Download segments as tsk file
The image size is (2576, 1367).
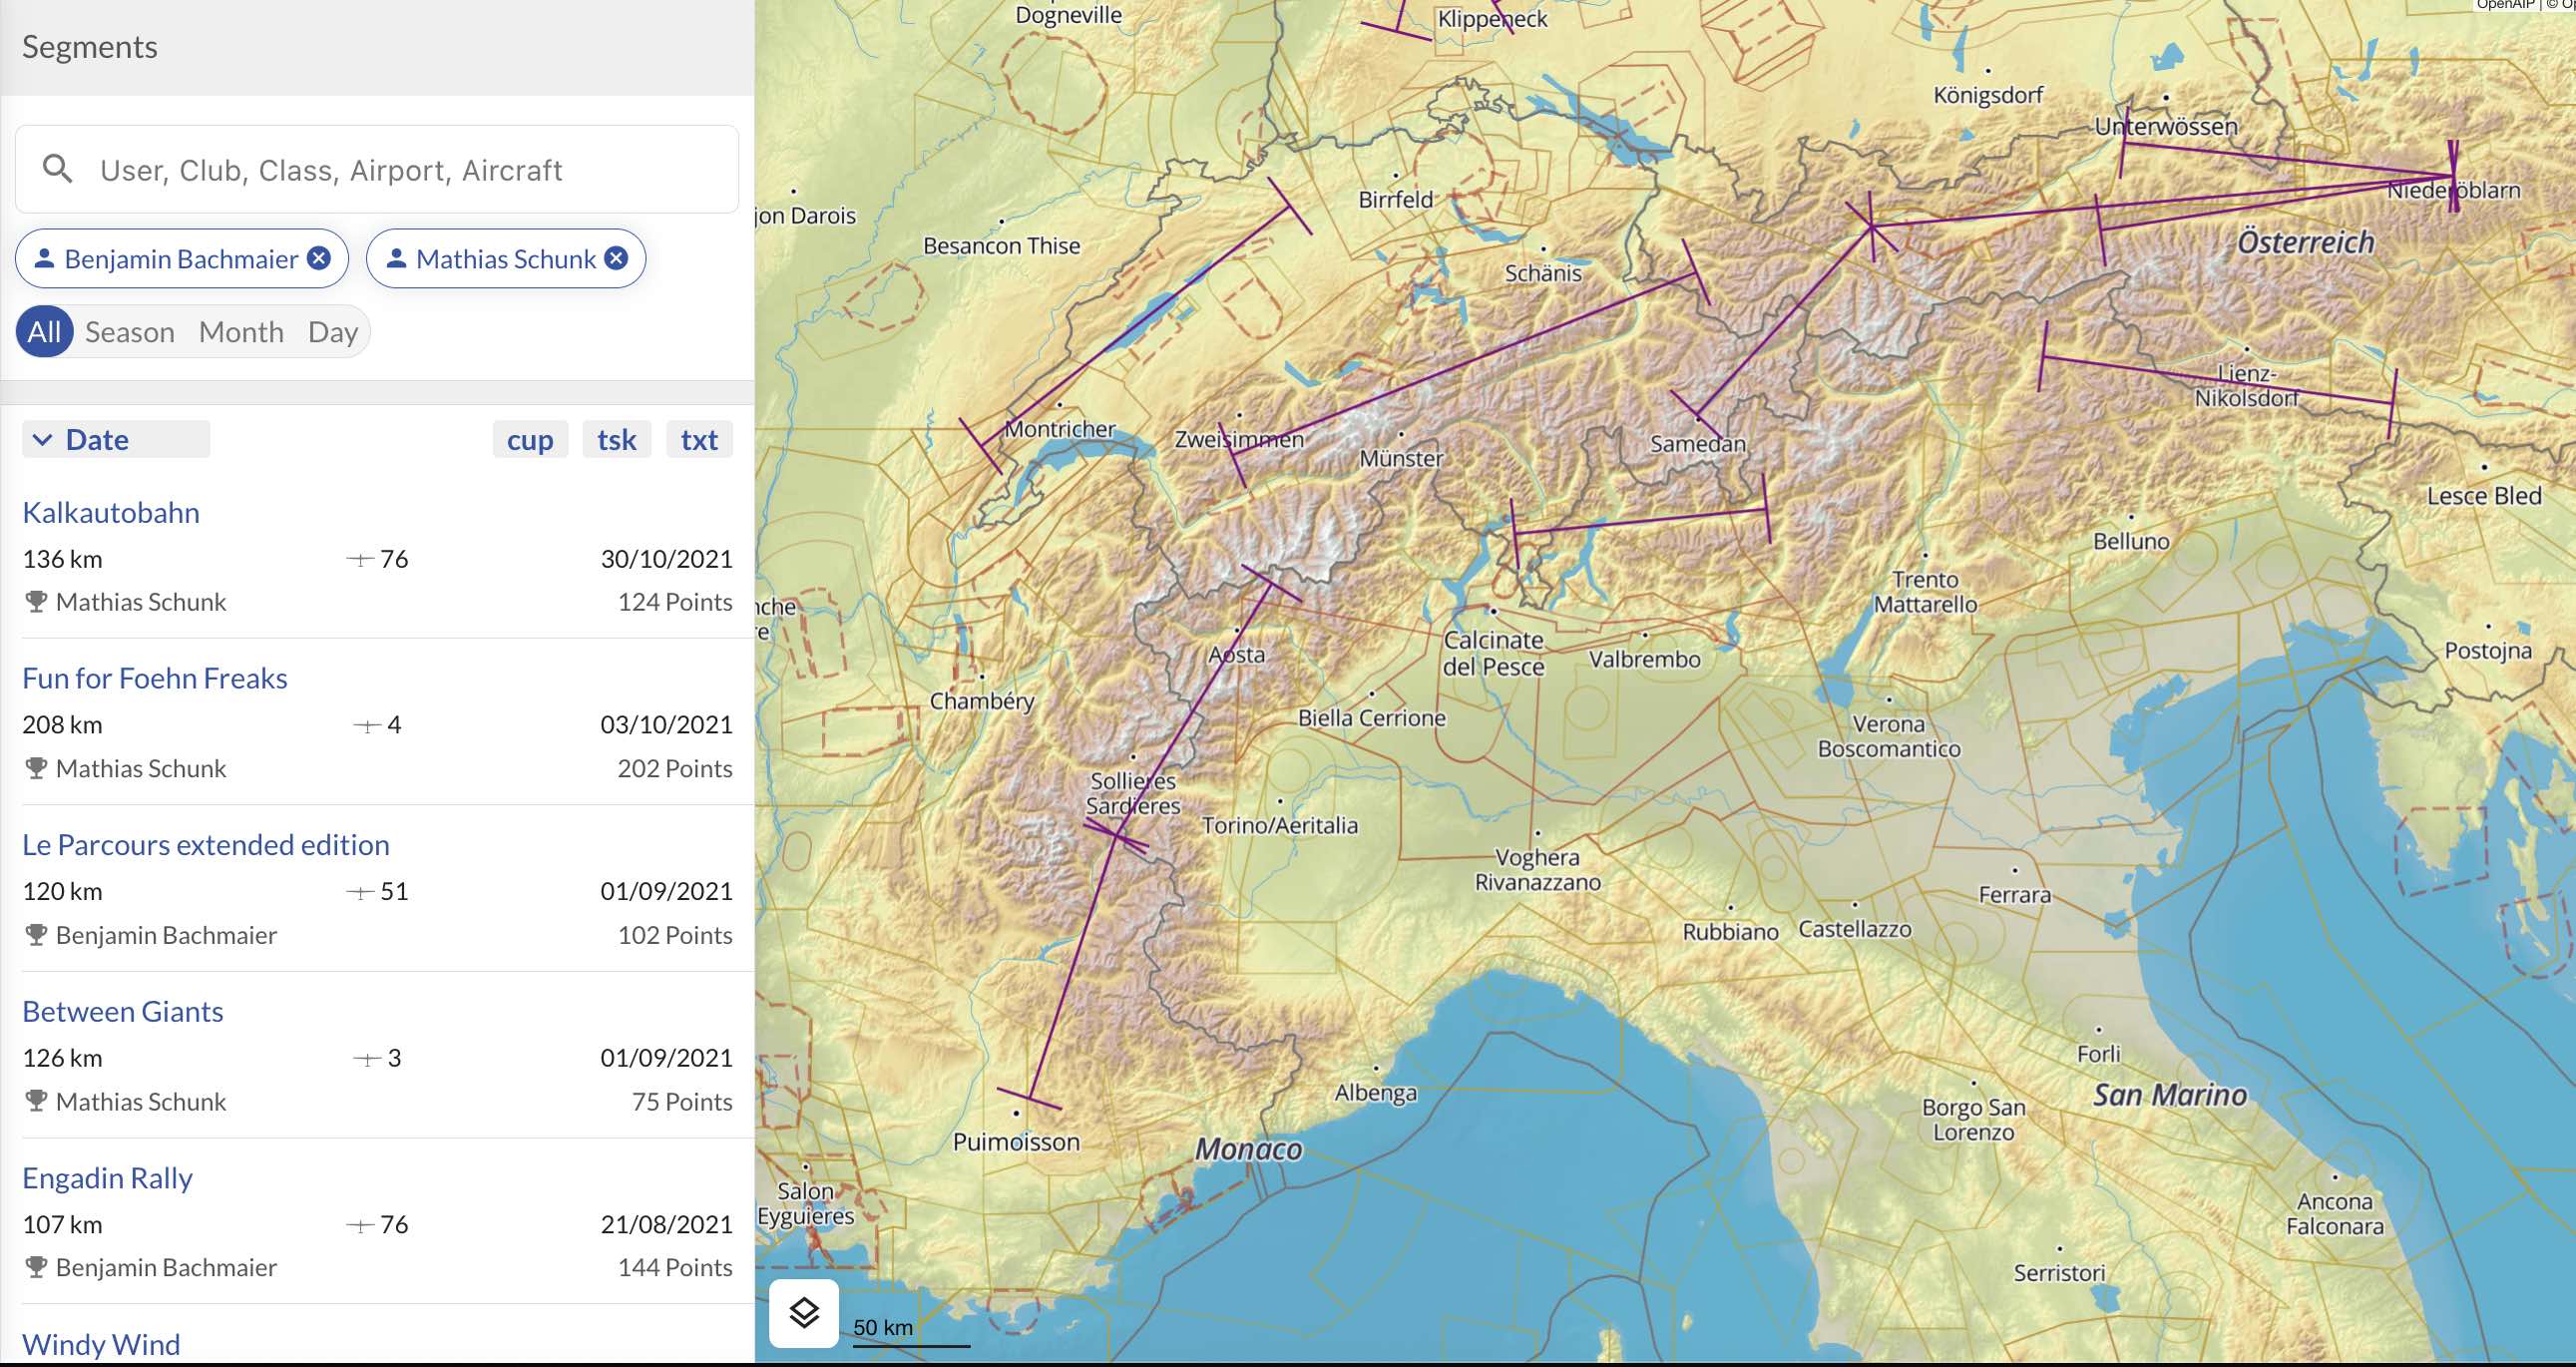pos(617,440)
